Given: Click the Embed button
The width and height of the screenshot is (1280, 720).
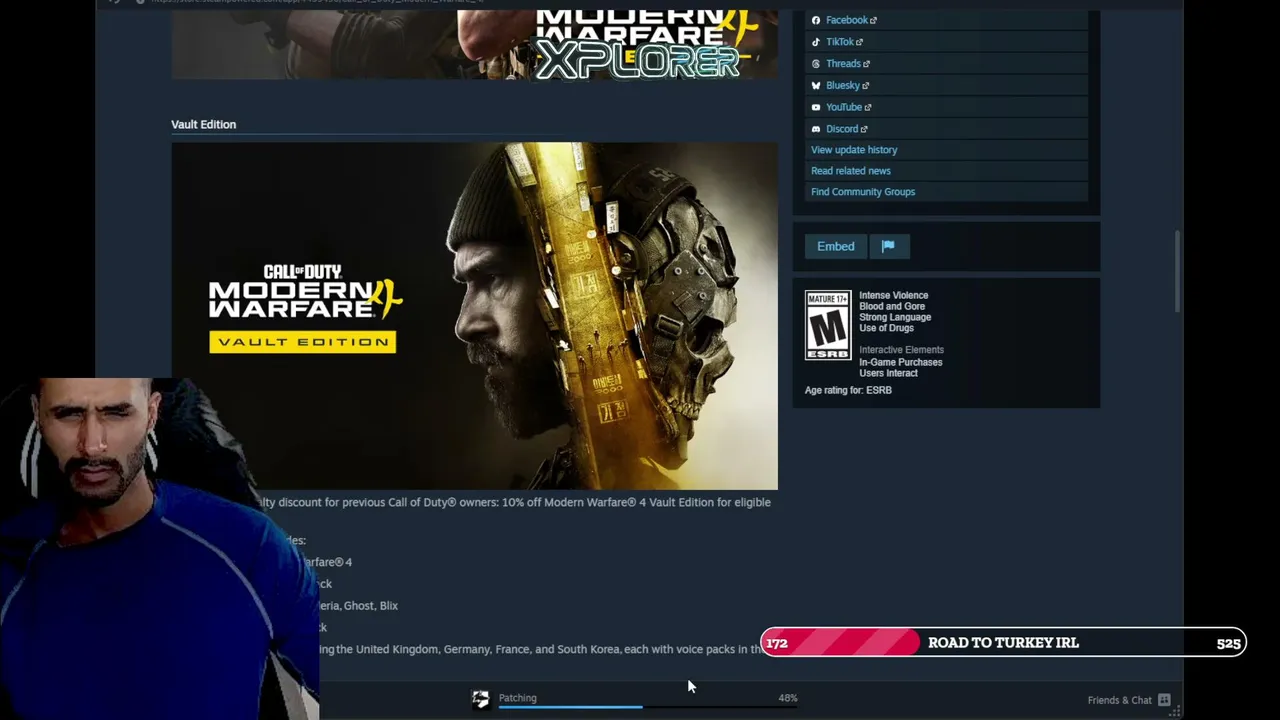Looking at the screenshot, I should [x=836, y=246].
